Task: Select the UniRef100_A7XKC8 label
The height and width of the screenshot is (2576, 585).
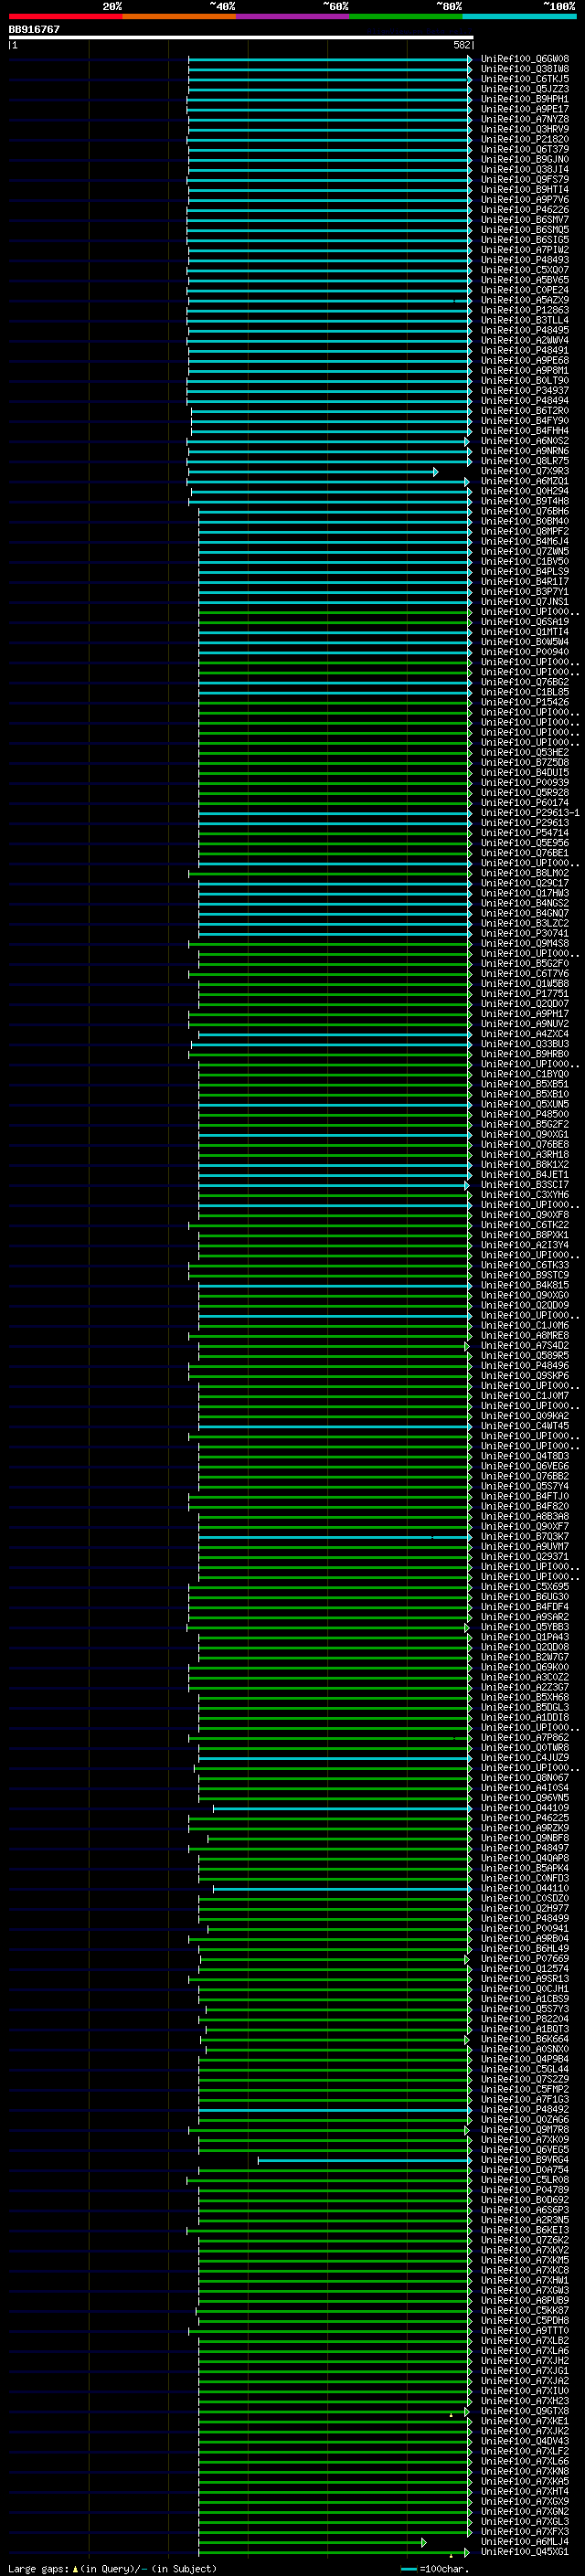Action: click(525, 2270)
